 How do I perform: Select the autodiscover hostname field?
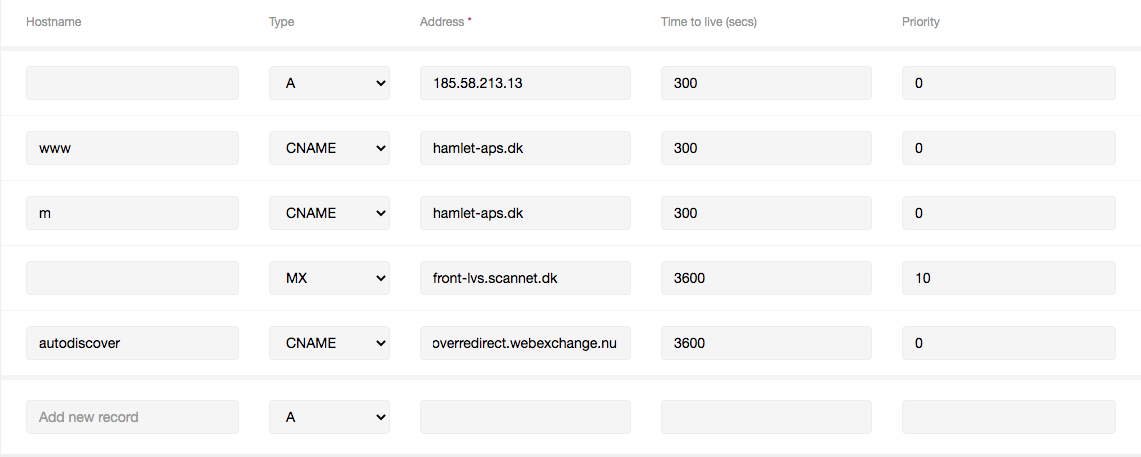pos(132,343)
